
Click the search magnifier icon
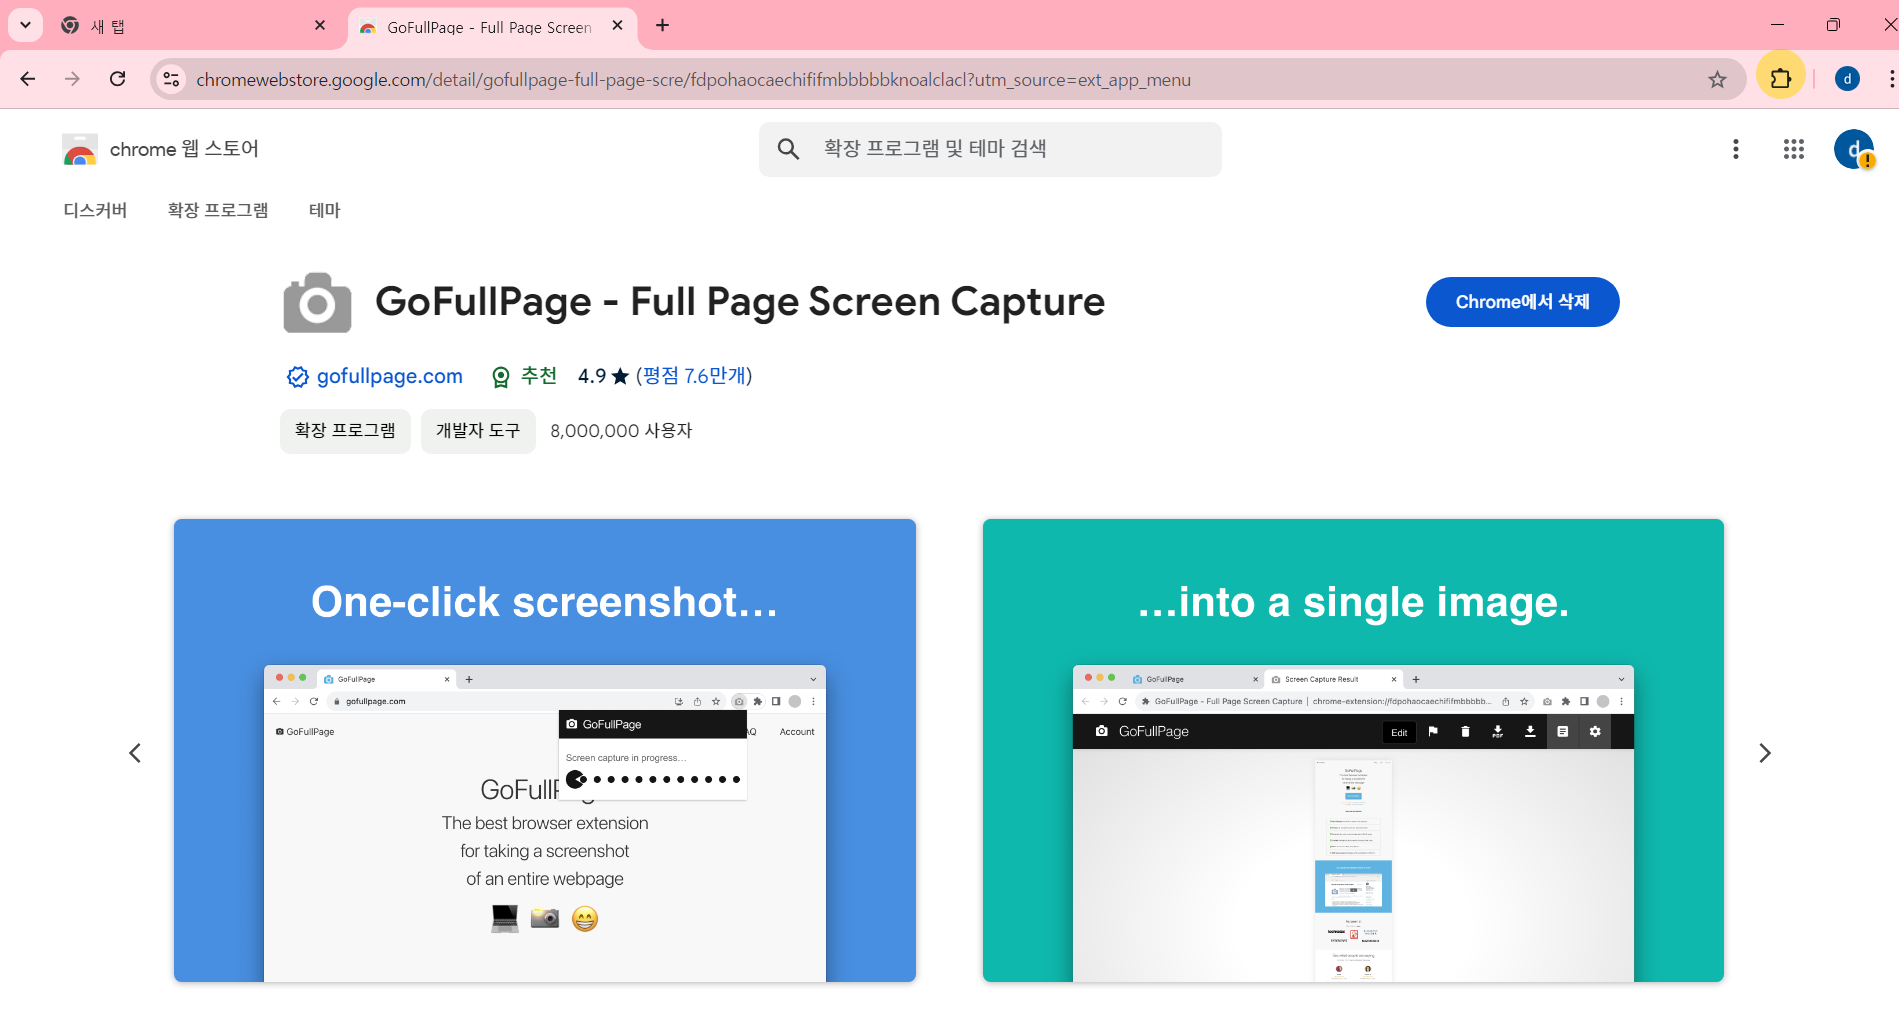point(789,149)
